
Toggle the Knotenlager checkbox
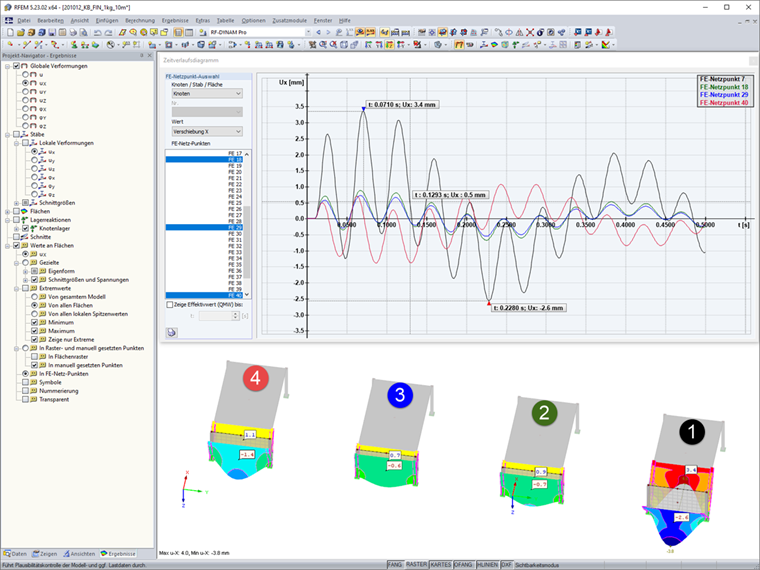25,228
